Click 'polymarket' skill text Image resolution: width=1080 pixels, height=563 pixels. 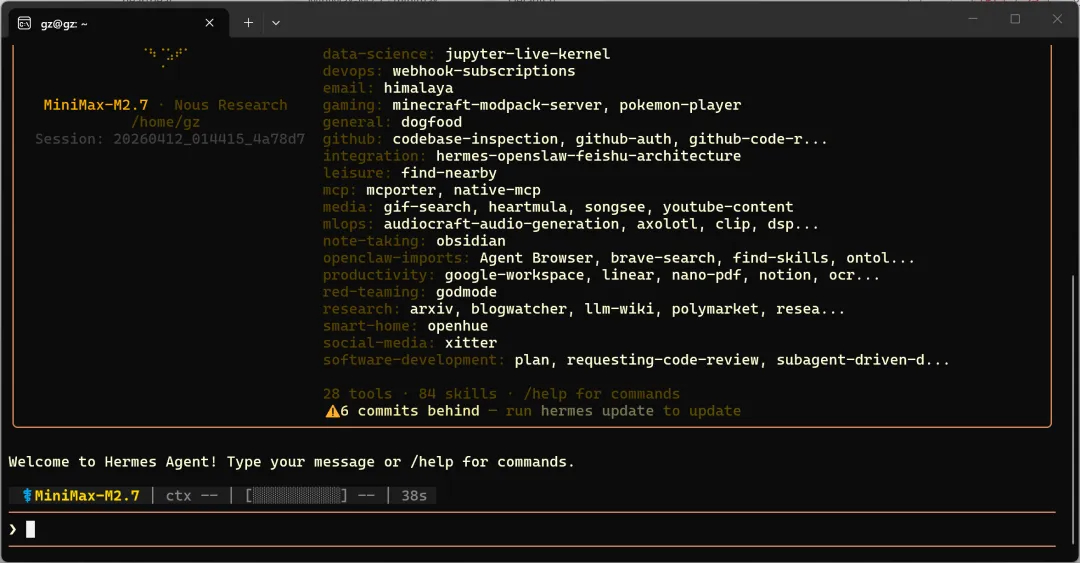715,309
